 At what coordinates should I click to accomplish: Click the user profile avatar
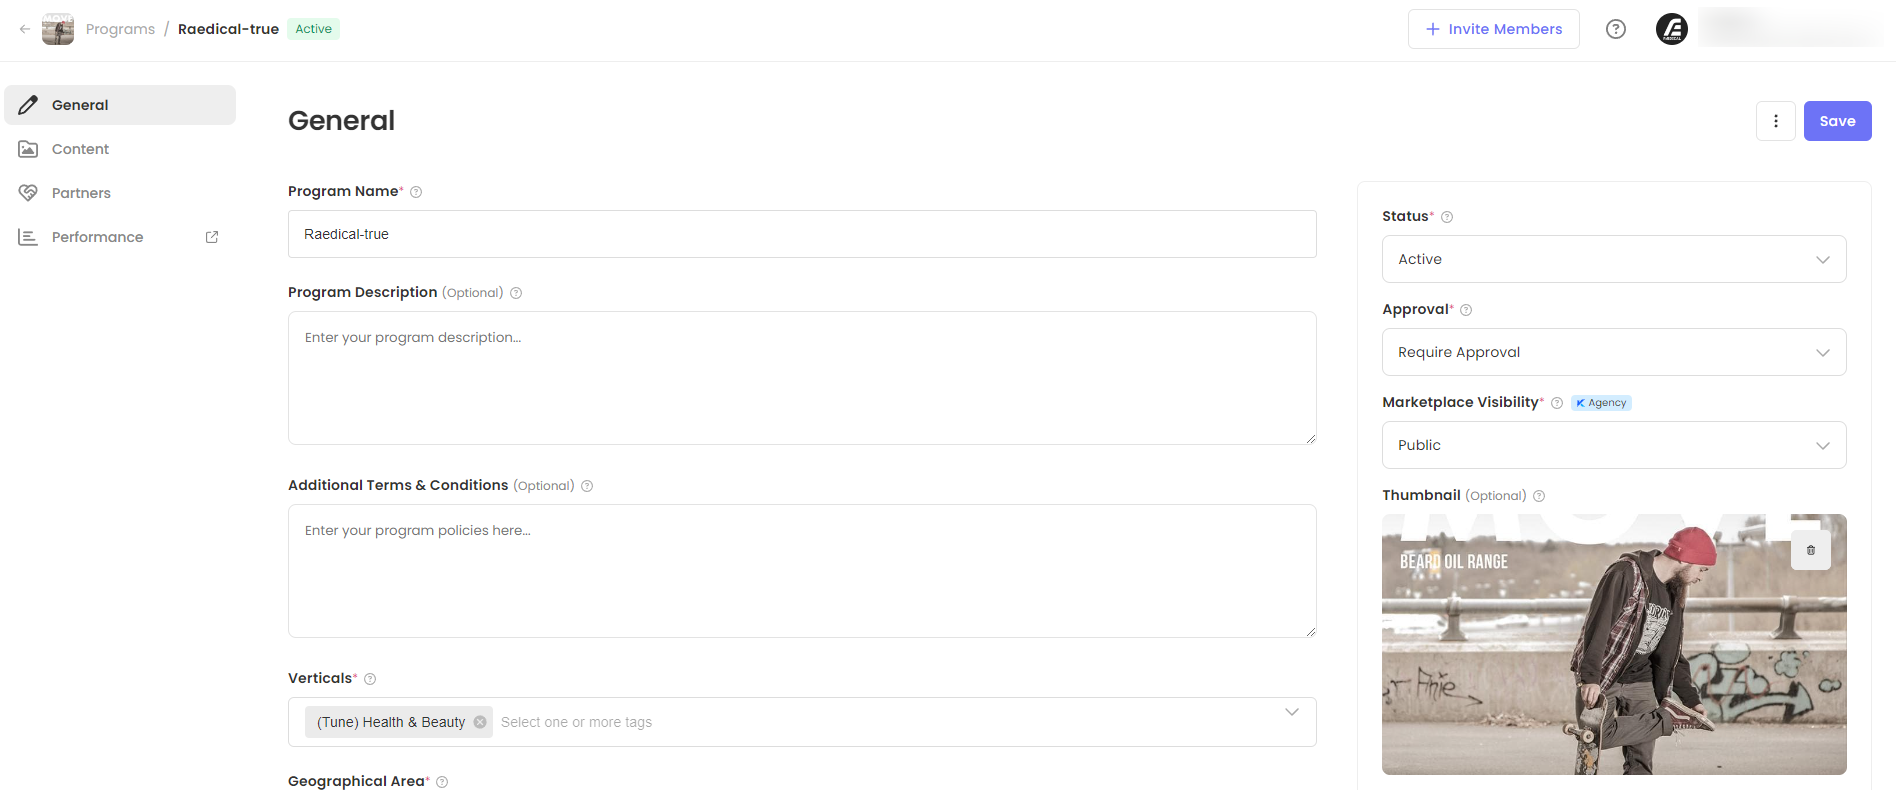click(1672, 29)
